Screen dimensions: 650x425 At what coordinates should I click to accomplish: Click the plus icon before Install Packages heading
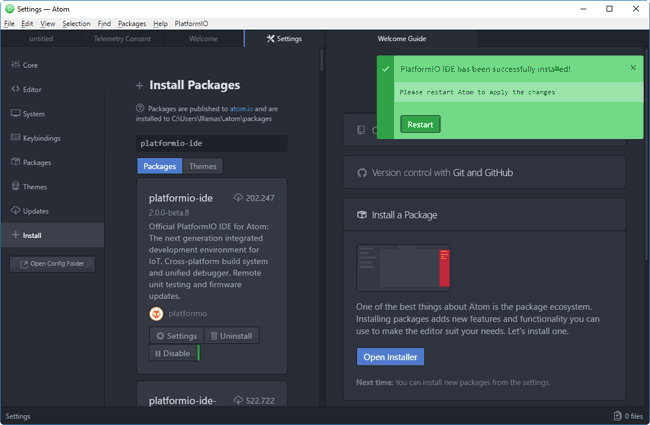pyautogui.click(x=139, y=85)
